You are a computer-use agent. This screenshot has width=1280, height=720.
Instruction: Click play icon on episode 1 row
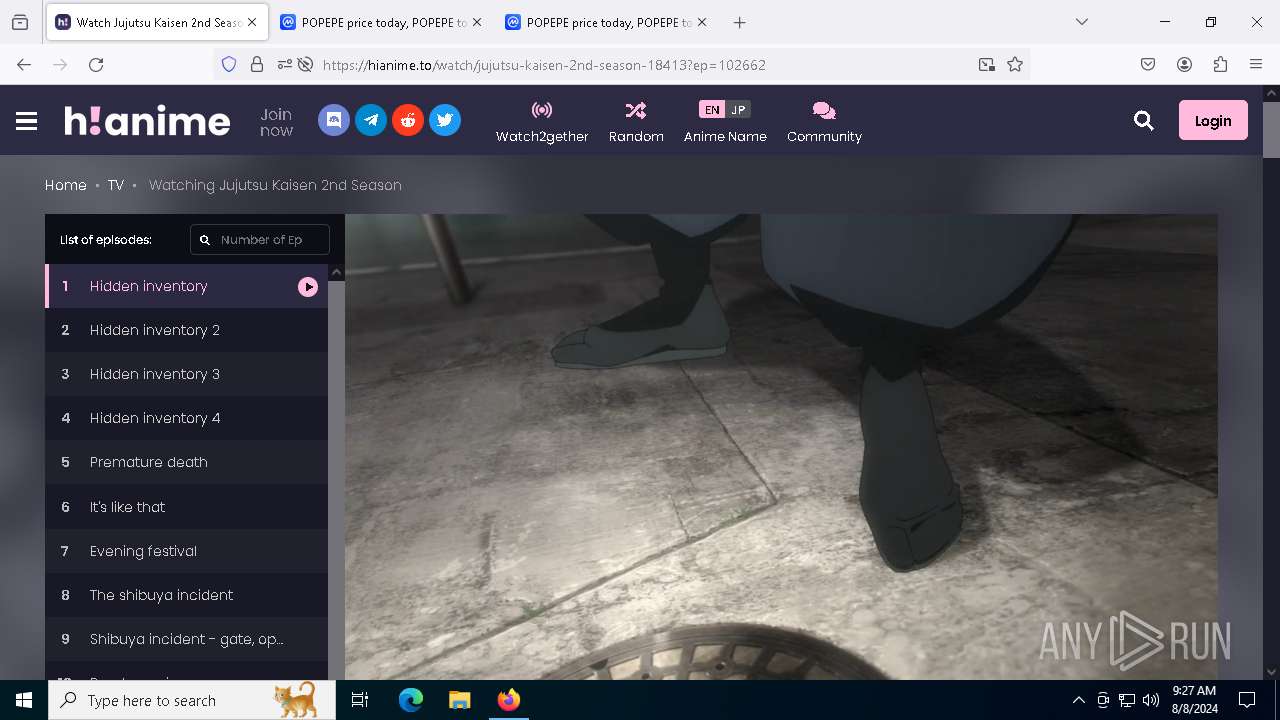pos(308,287)
